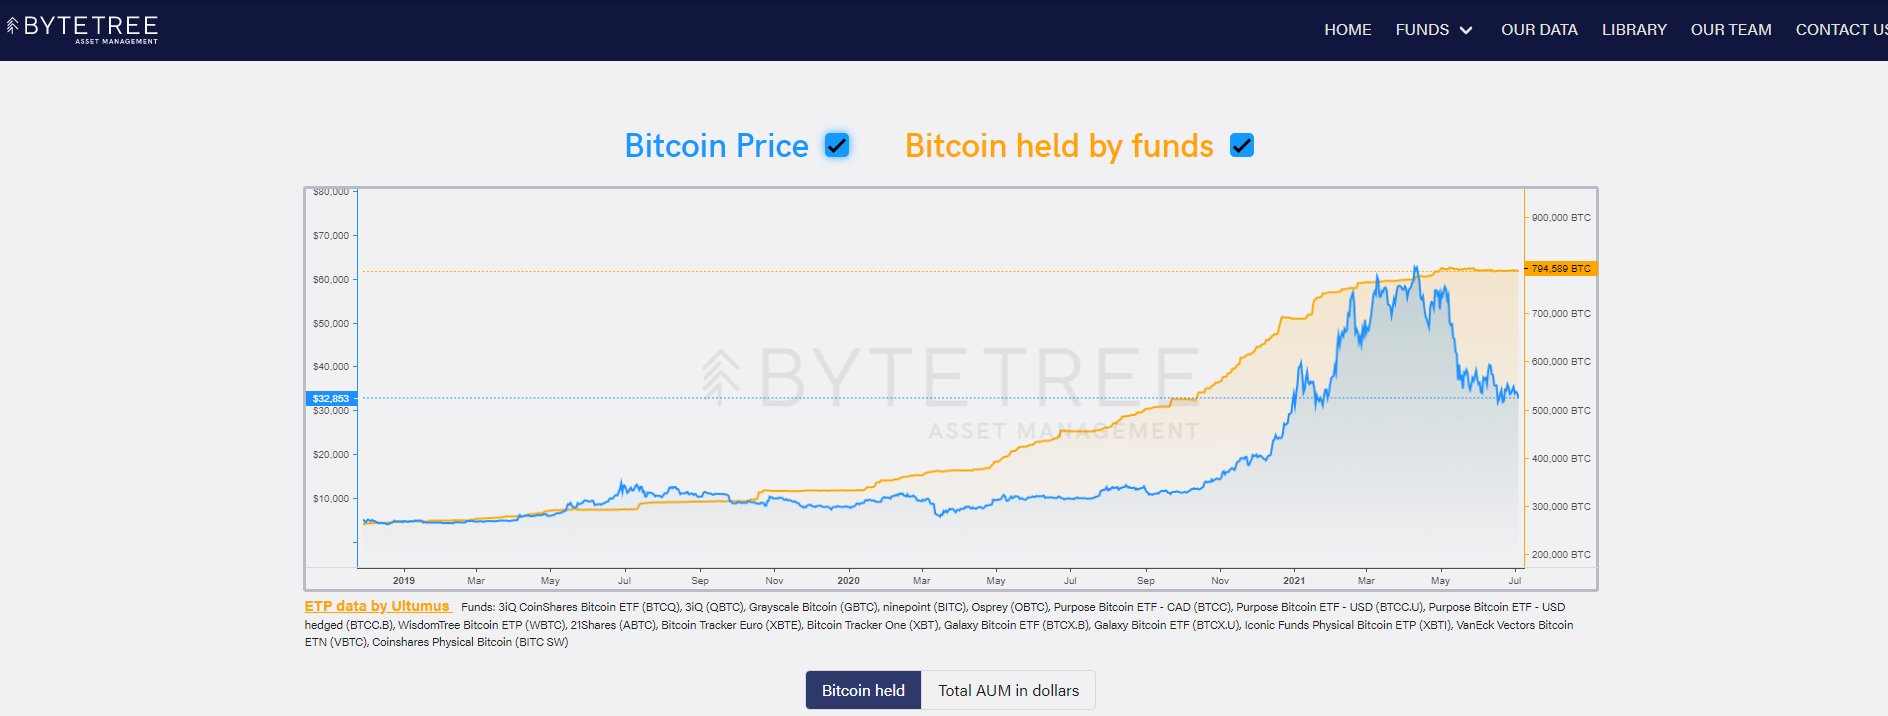Viewport: 1888px width, 716px height.
Task: Click the 794,589 BTC orange value label
Action: [1561, 268]
